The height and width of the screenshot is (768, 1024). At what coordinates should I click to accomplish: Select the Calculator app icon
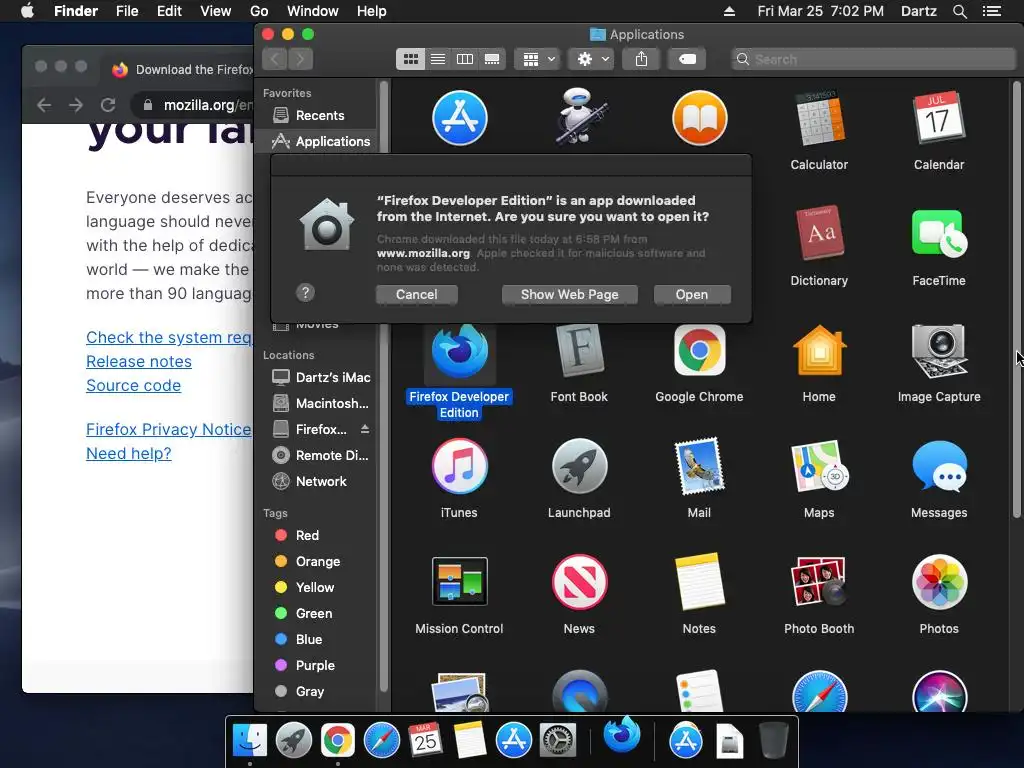(819, 118)
